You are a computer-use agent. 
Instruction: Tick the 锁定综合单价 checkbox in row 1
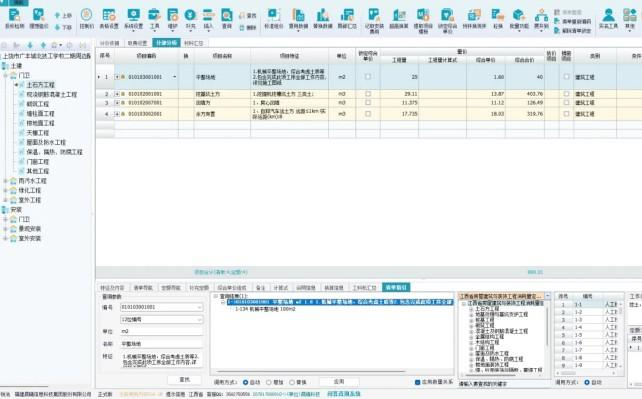[x=368, y=77]
